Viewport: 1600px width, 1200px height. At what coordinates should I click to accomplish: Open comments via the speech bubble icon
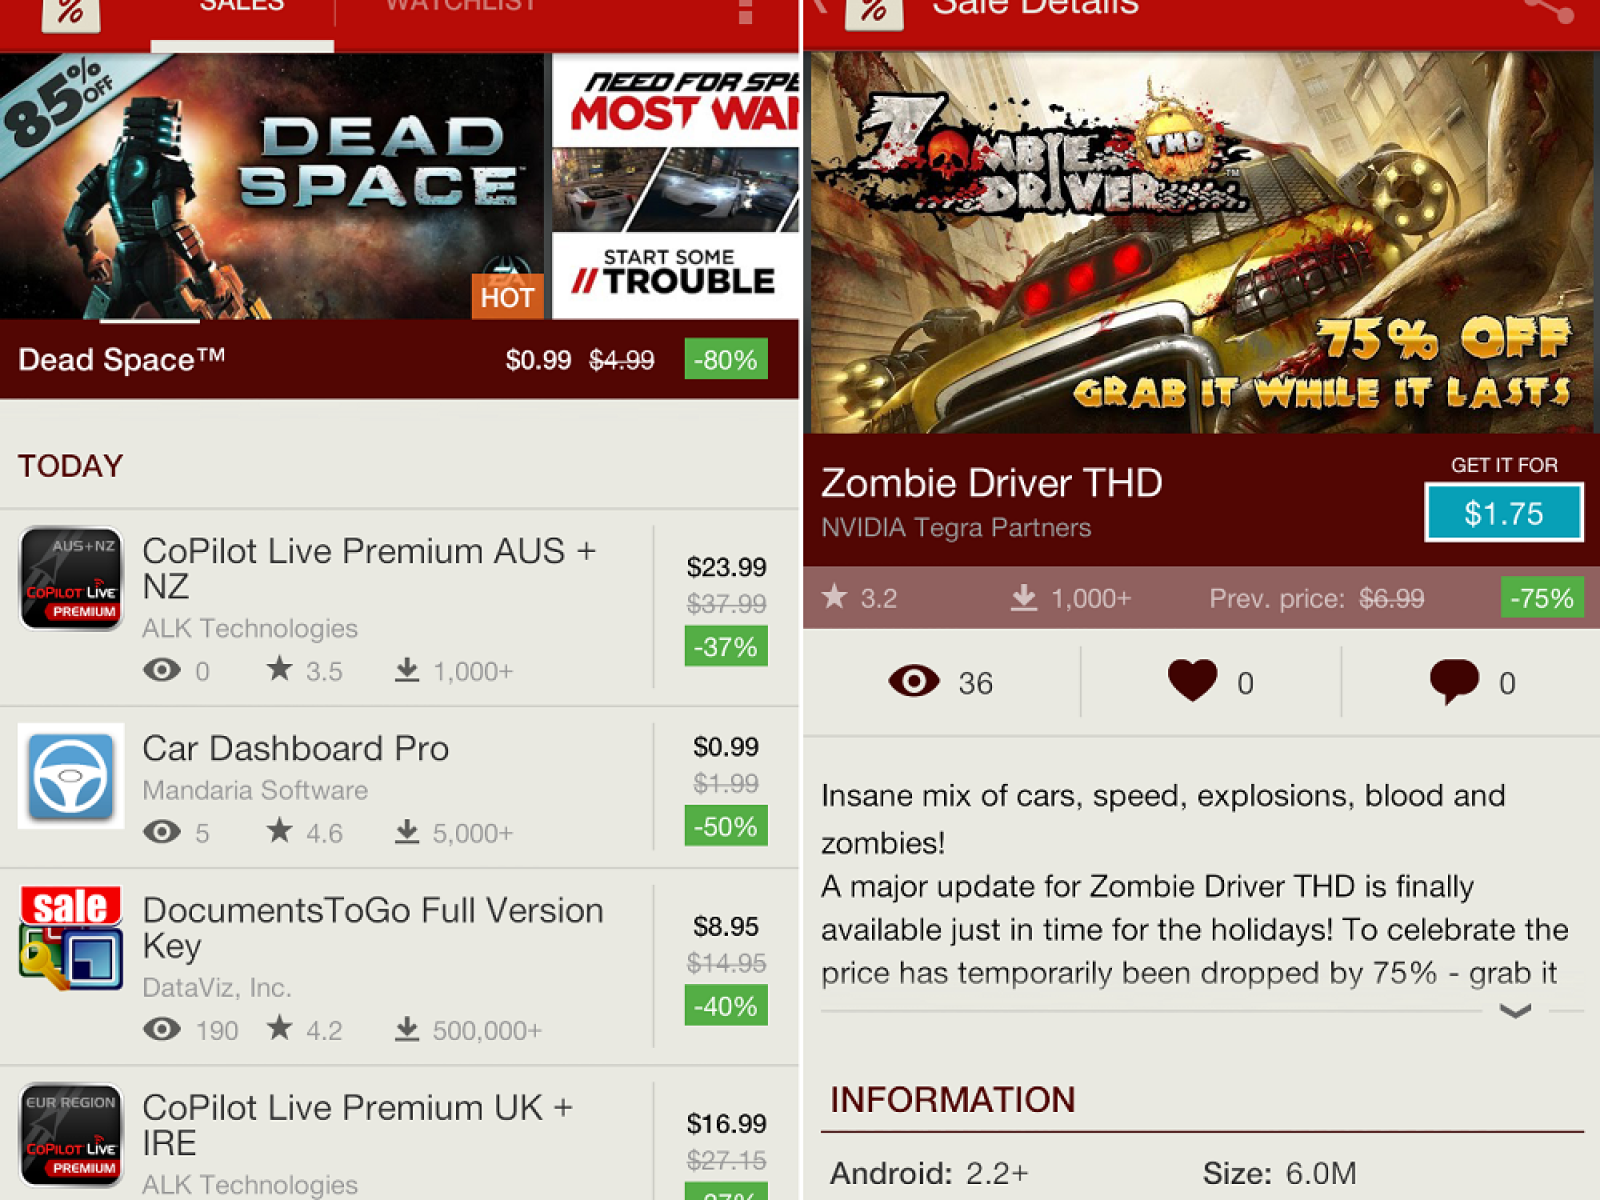(x=1455, y=683)
